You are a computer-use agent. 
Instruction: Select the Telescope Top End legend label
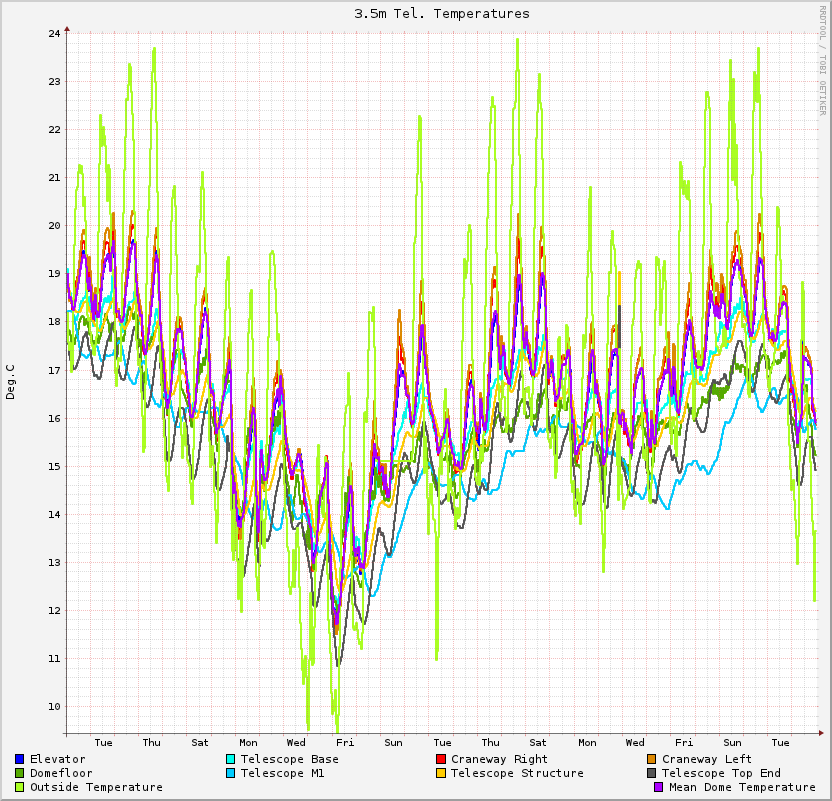pos(721,773)
